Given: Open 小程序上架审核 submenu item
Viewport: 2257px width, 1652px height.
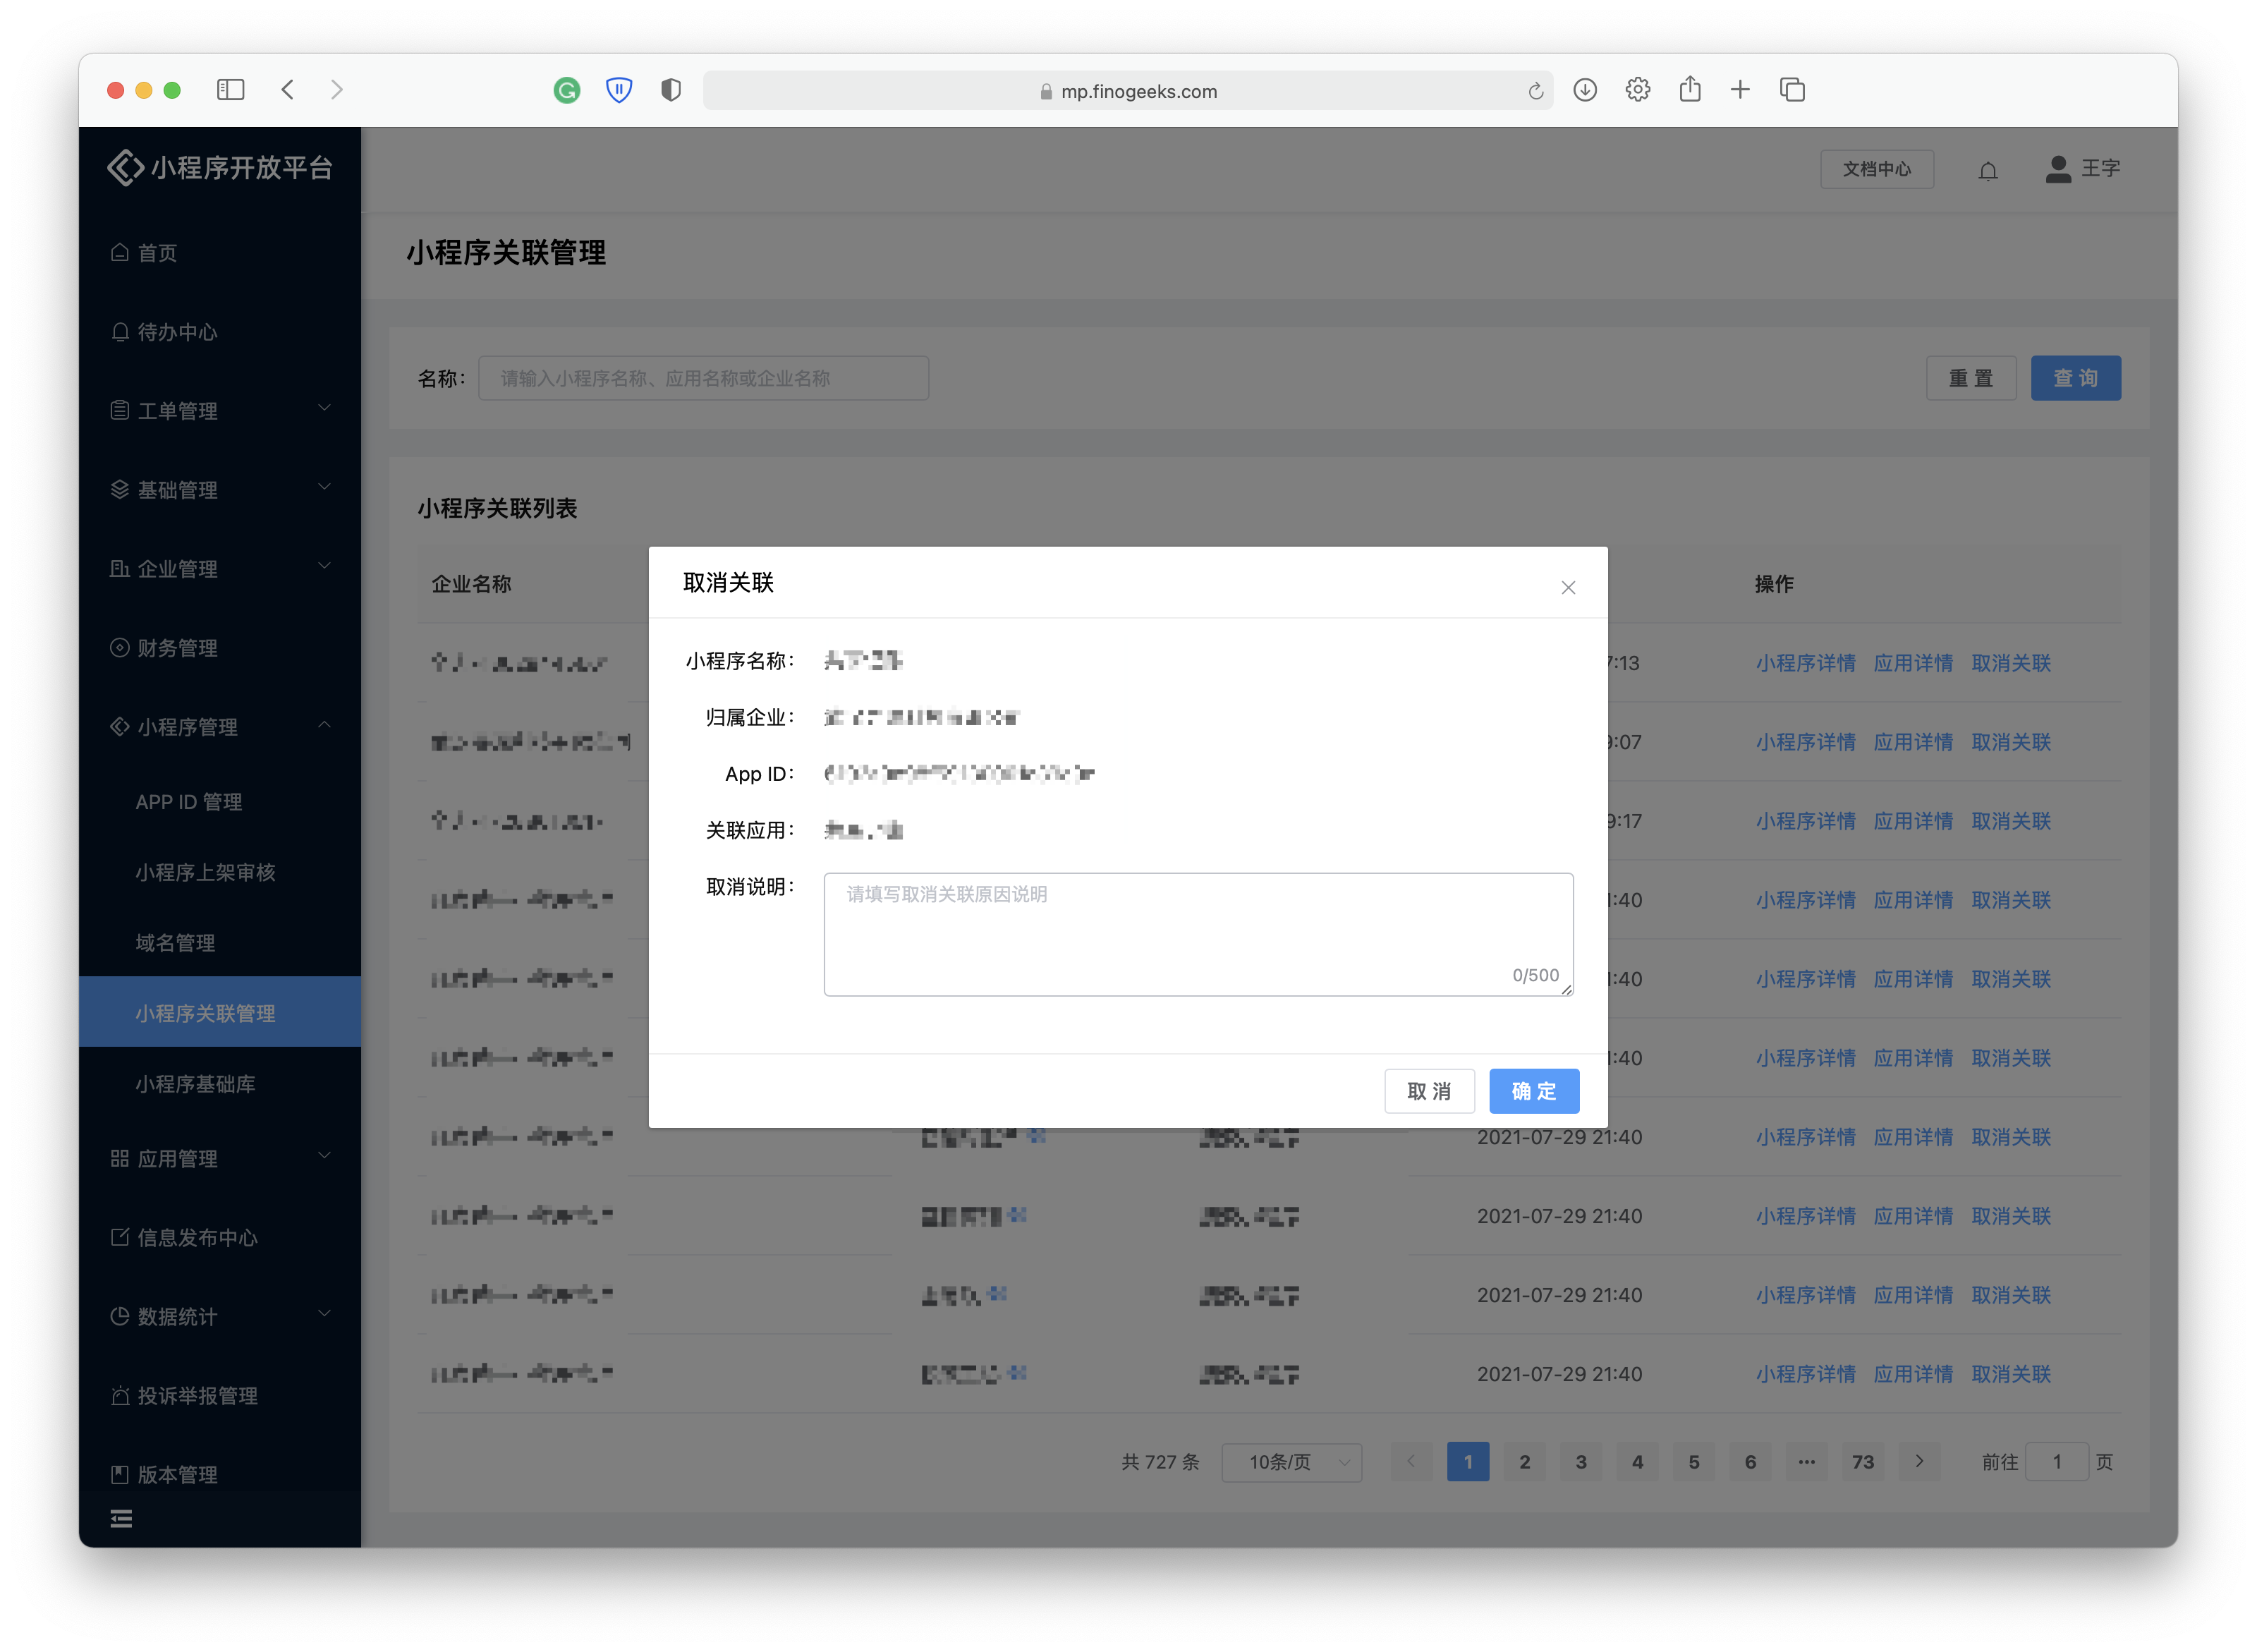Looking at the screenshot, I should tap(220, 872).
